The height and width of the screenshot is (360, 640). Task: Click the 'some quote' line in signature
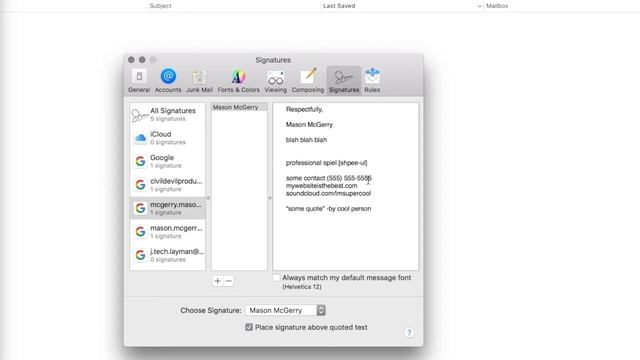[328, 209]
